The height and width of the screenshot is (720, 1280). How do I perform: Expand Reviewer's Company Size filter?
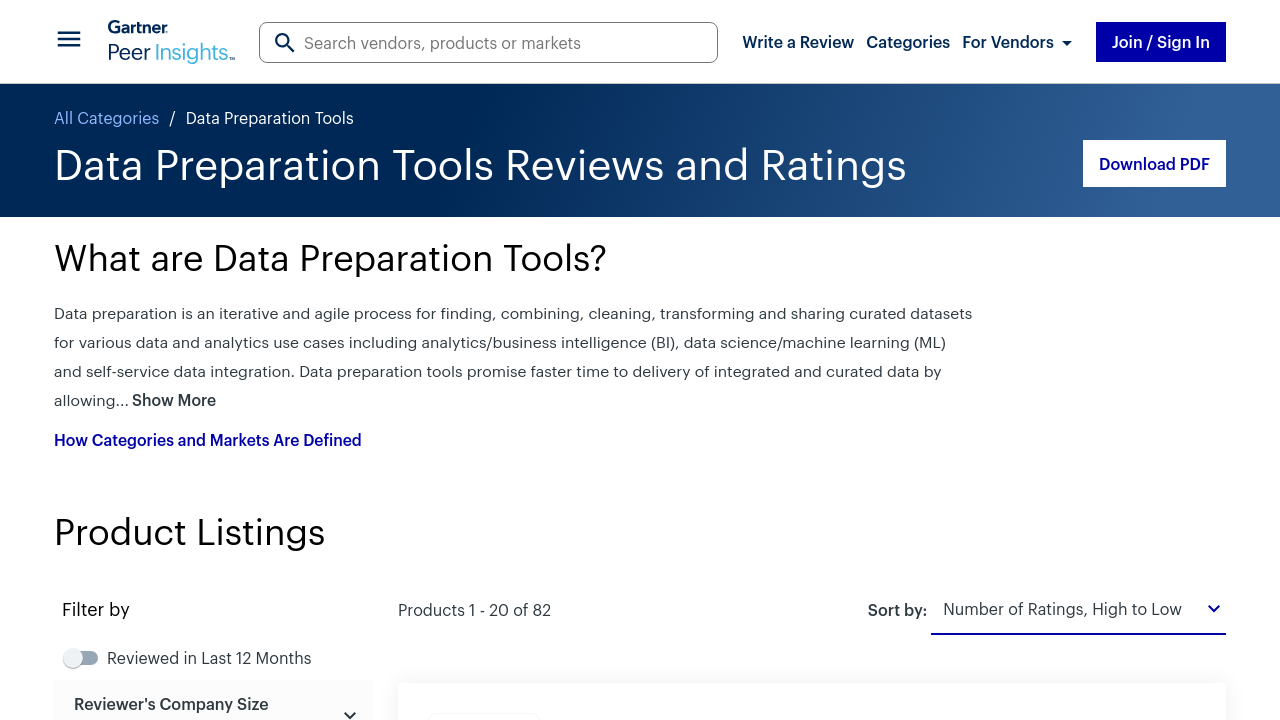[x=214, y=704]
